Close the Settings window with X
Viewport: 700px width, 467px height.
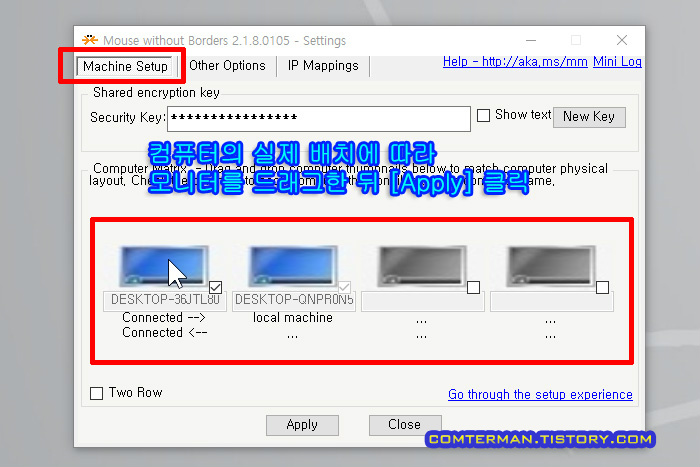click(x=622, y=41)
